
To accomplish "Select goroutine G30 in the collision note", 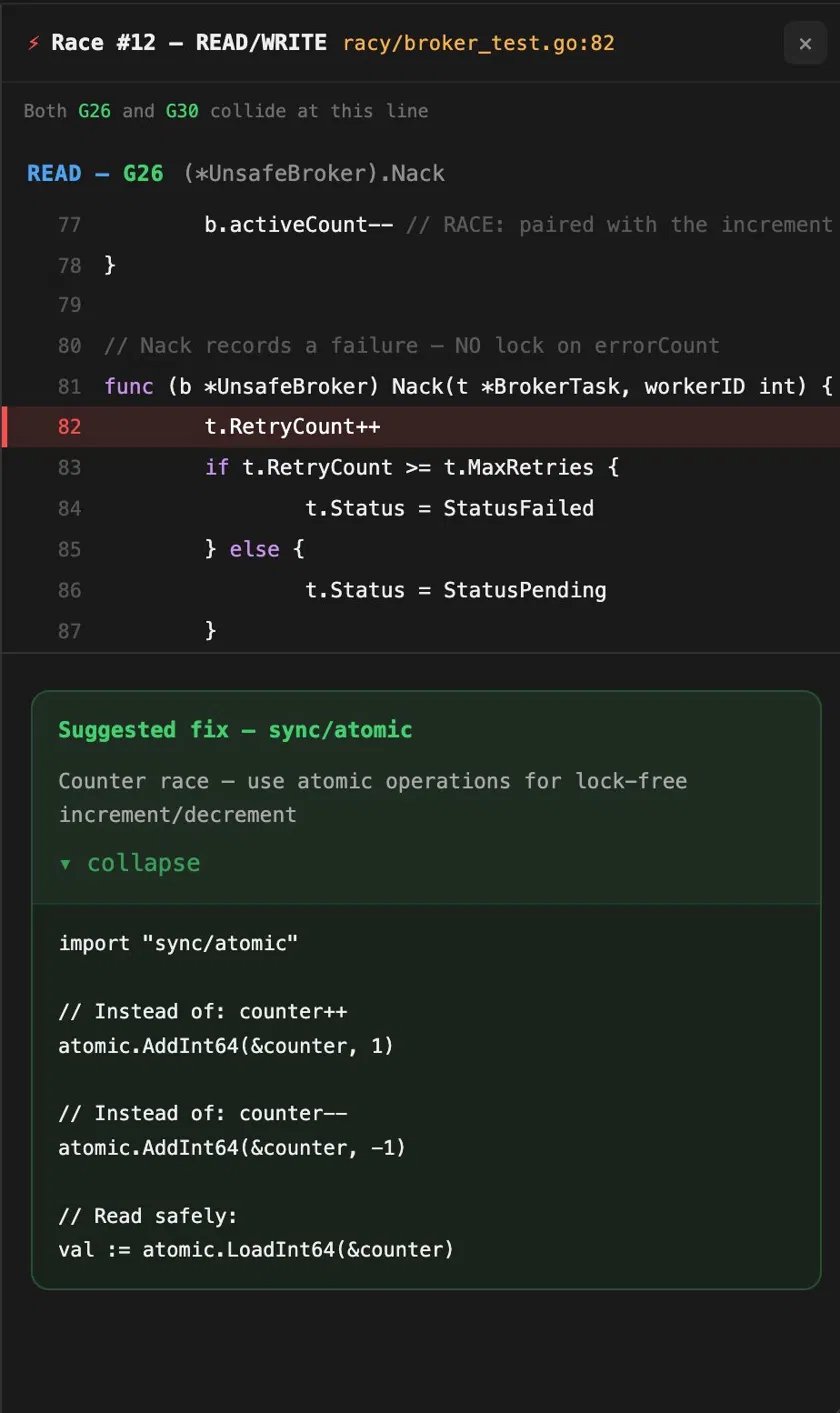I will (182, 111).
